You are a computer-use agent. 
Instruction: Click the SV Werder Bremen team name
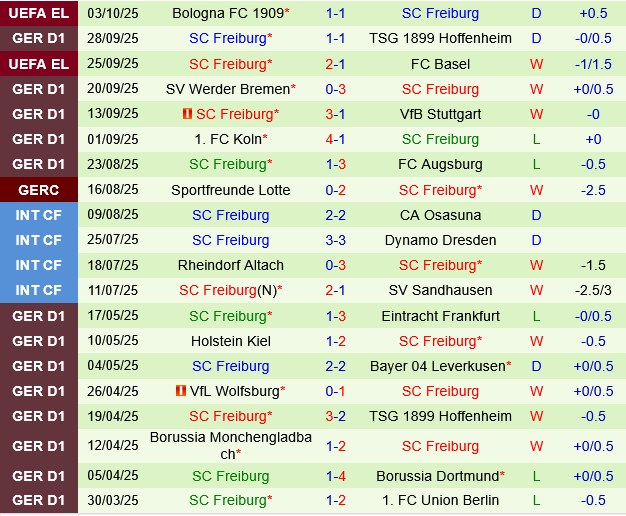click(x=227, y=89)
